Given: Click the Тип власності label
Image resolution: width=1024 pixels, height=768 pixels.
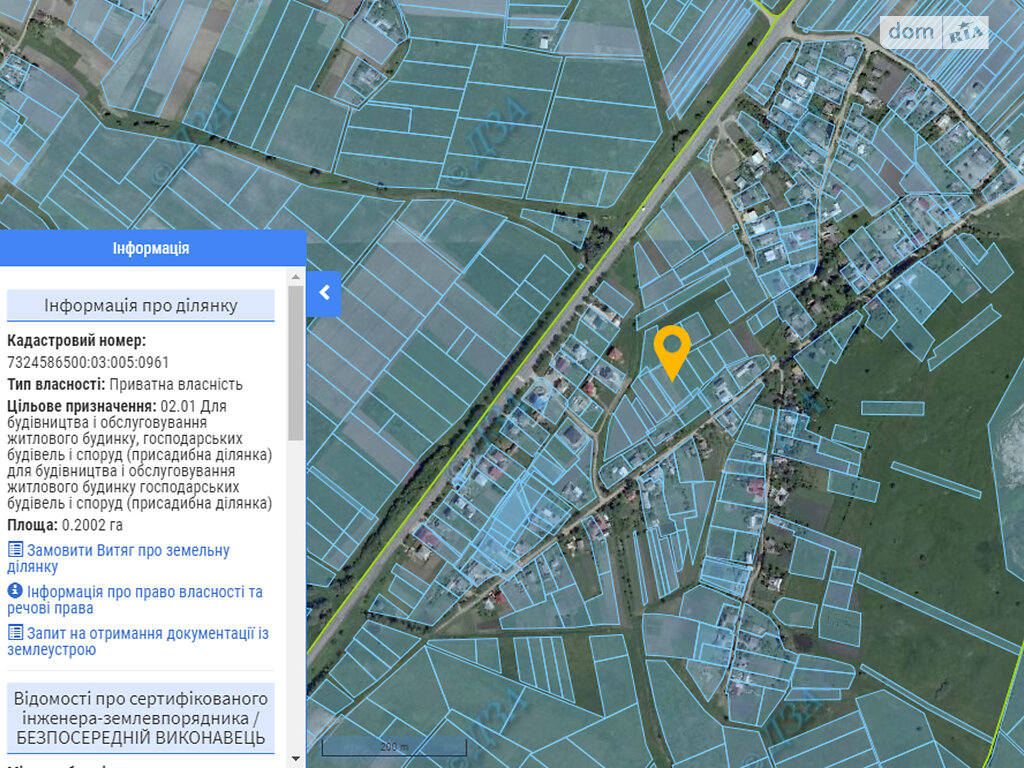Looking at the screenshot, I should pyautogui.click(x=56, y=384).
